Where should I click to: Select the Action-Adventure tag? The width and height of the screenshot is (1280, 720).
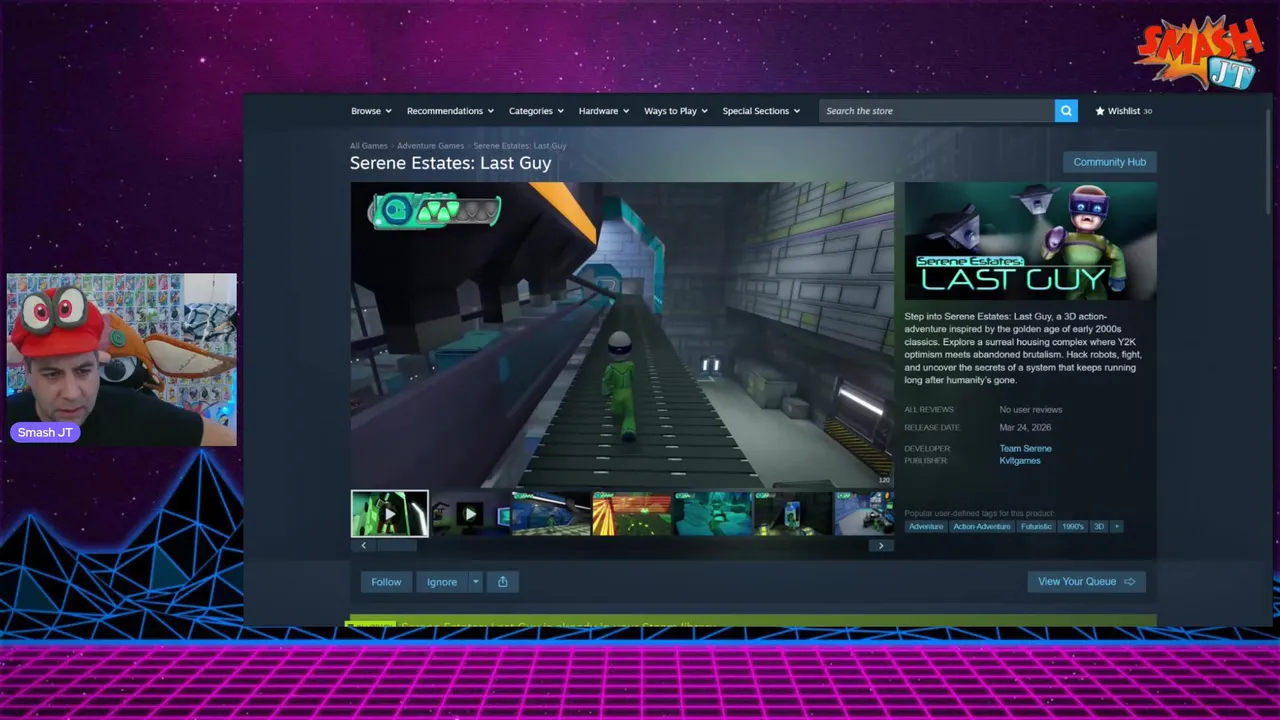982,527
